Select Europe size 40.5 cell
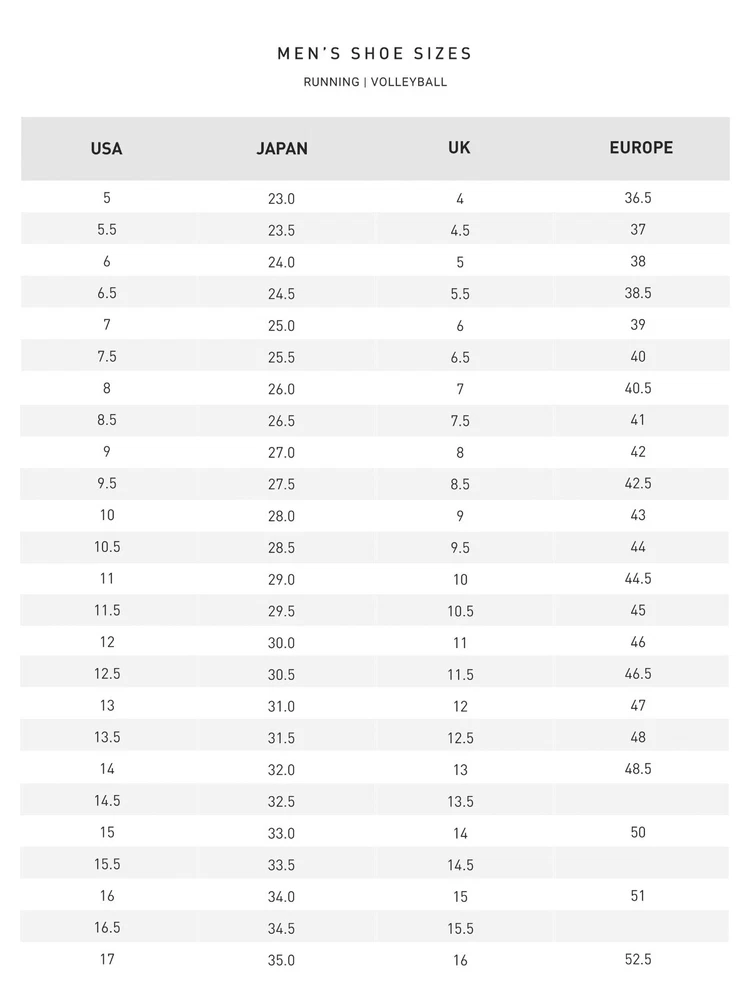750x1000 pixels. tap(638, 388)
